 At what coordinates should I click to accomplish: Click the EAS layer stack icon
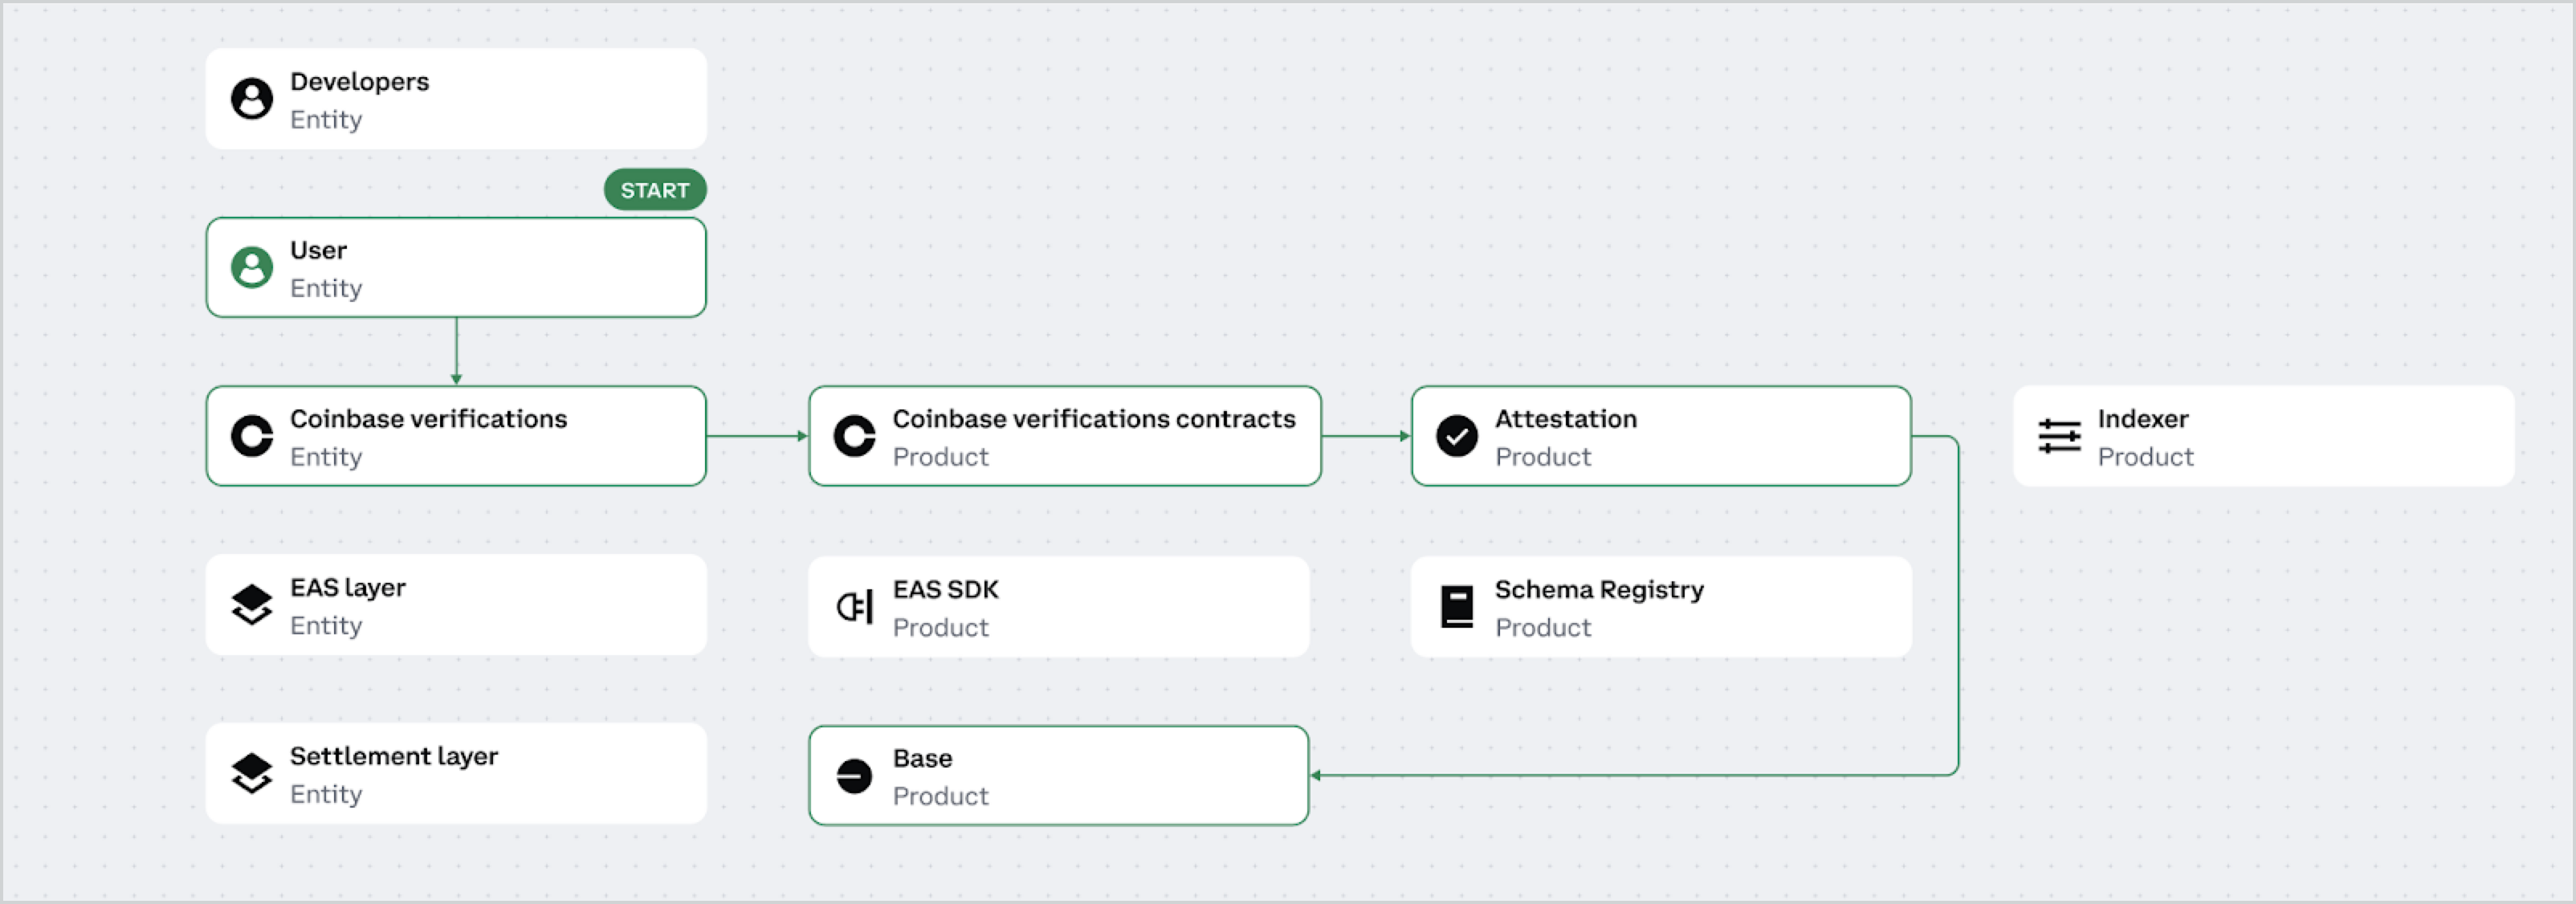[252, 605]
